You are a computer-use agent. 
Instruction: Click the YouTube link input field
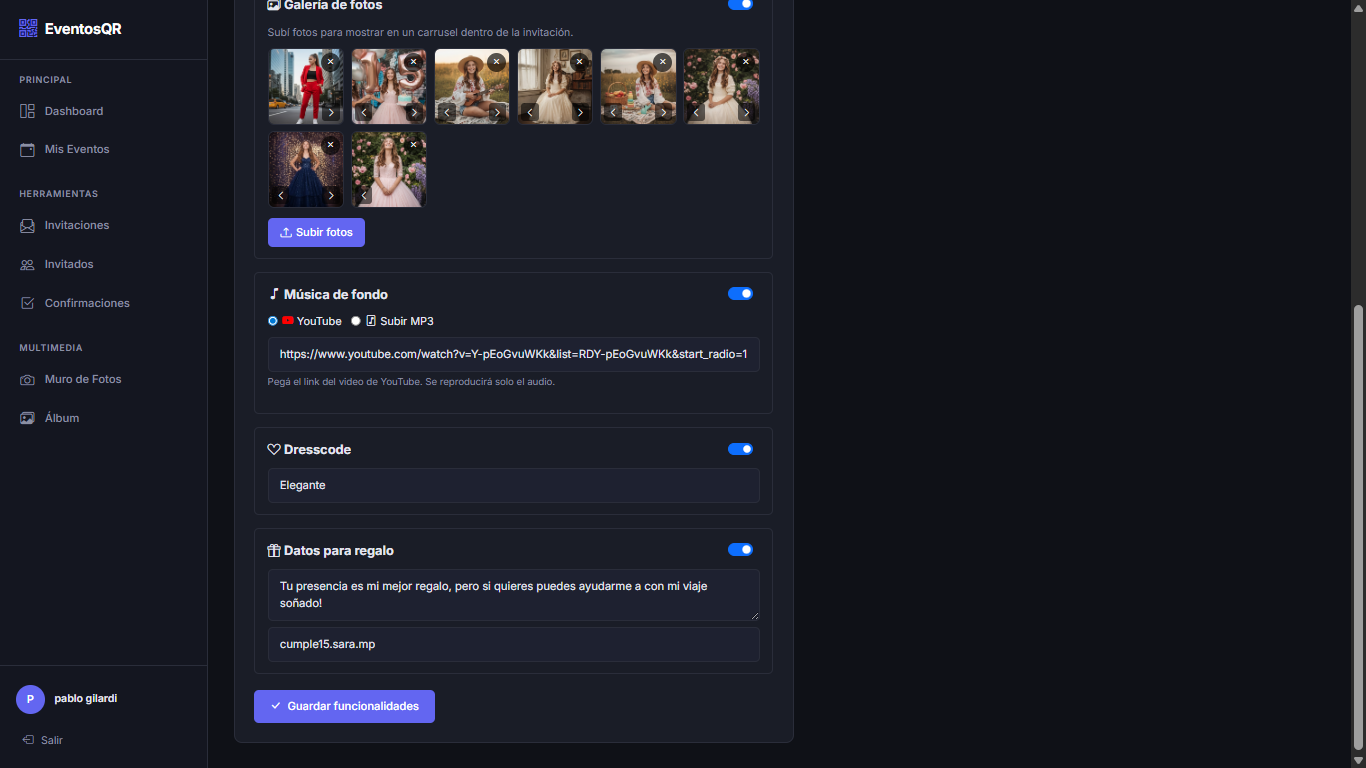click(x=513, y=354)
